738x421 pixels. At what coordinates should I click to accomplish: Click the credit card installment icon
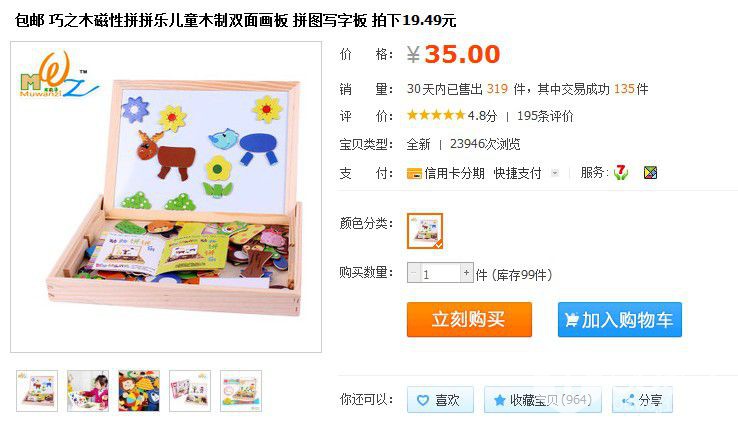[414, 174]
